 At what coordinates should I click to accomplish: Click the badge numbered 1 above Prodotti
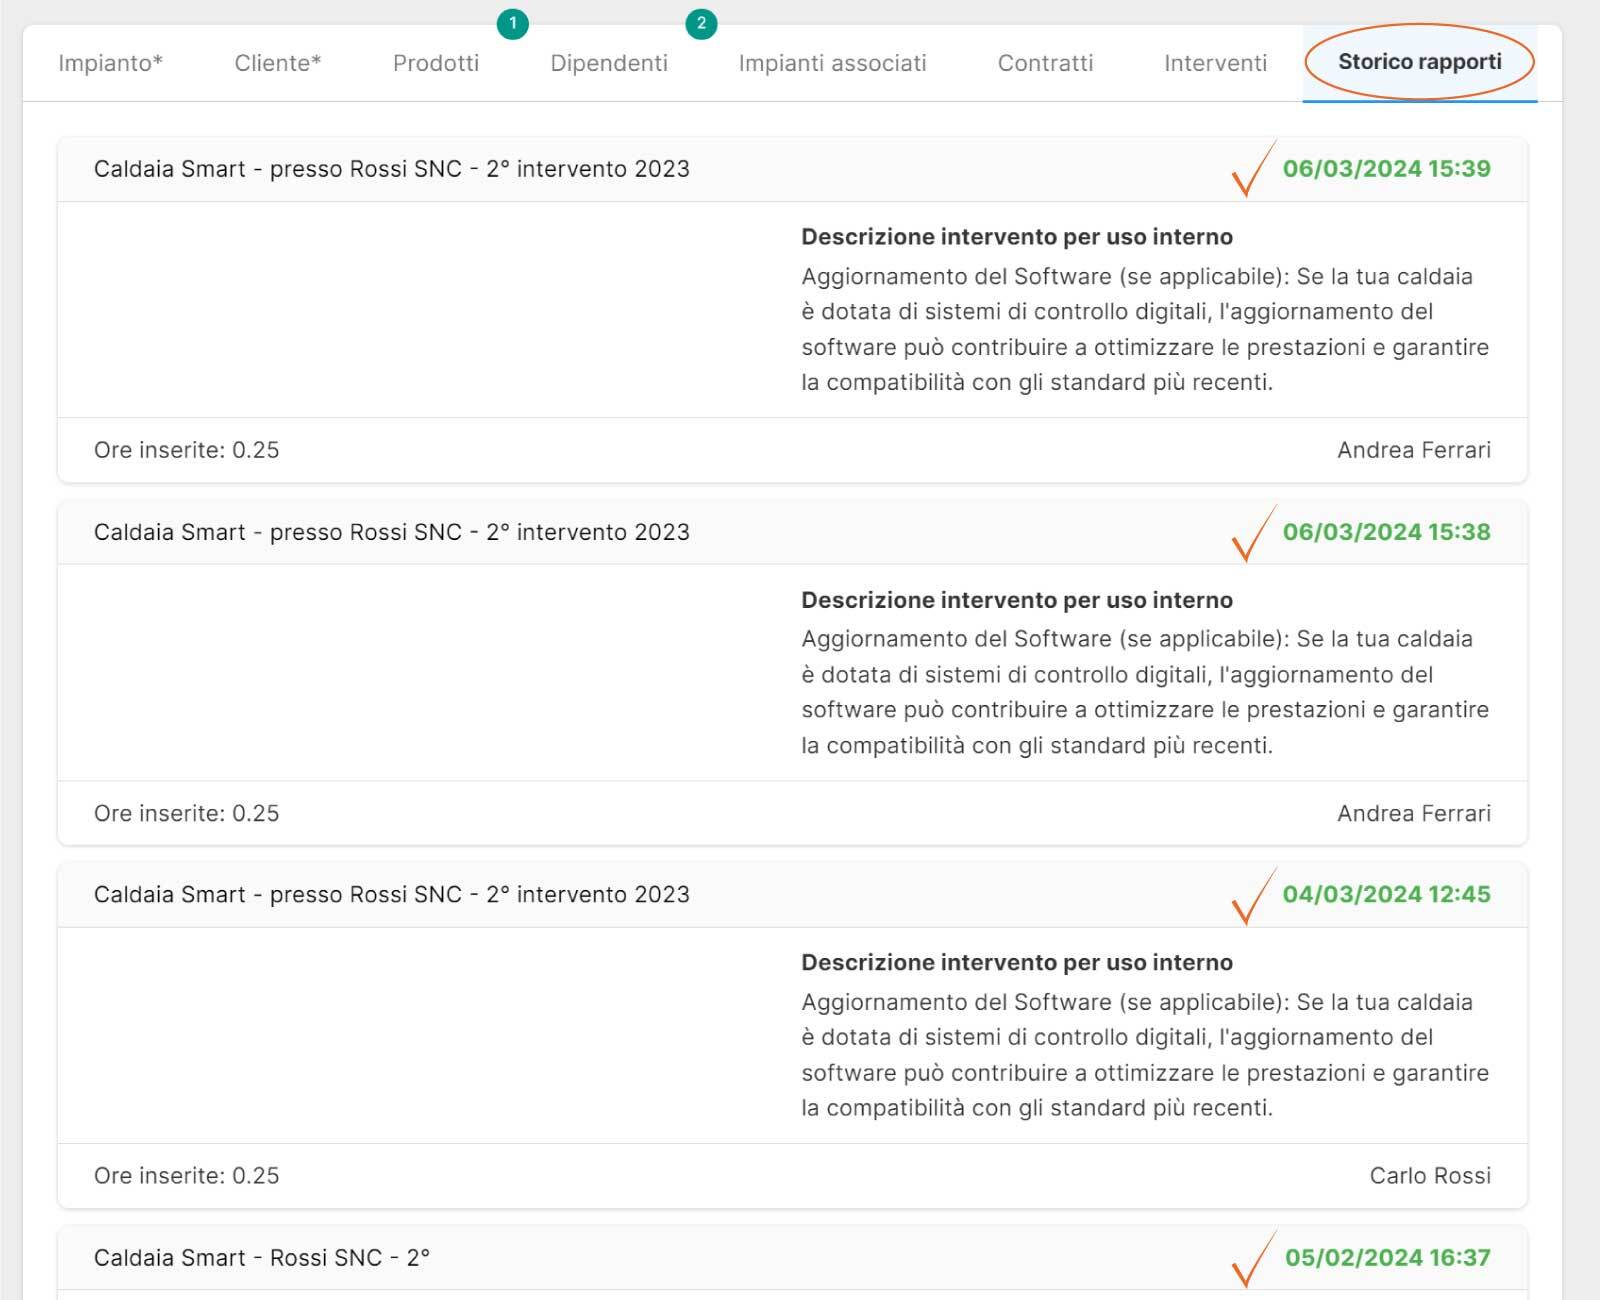coord(513,23)
